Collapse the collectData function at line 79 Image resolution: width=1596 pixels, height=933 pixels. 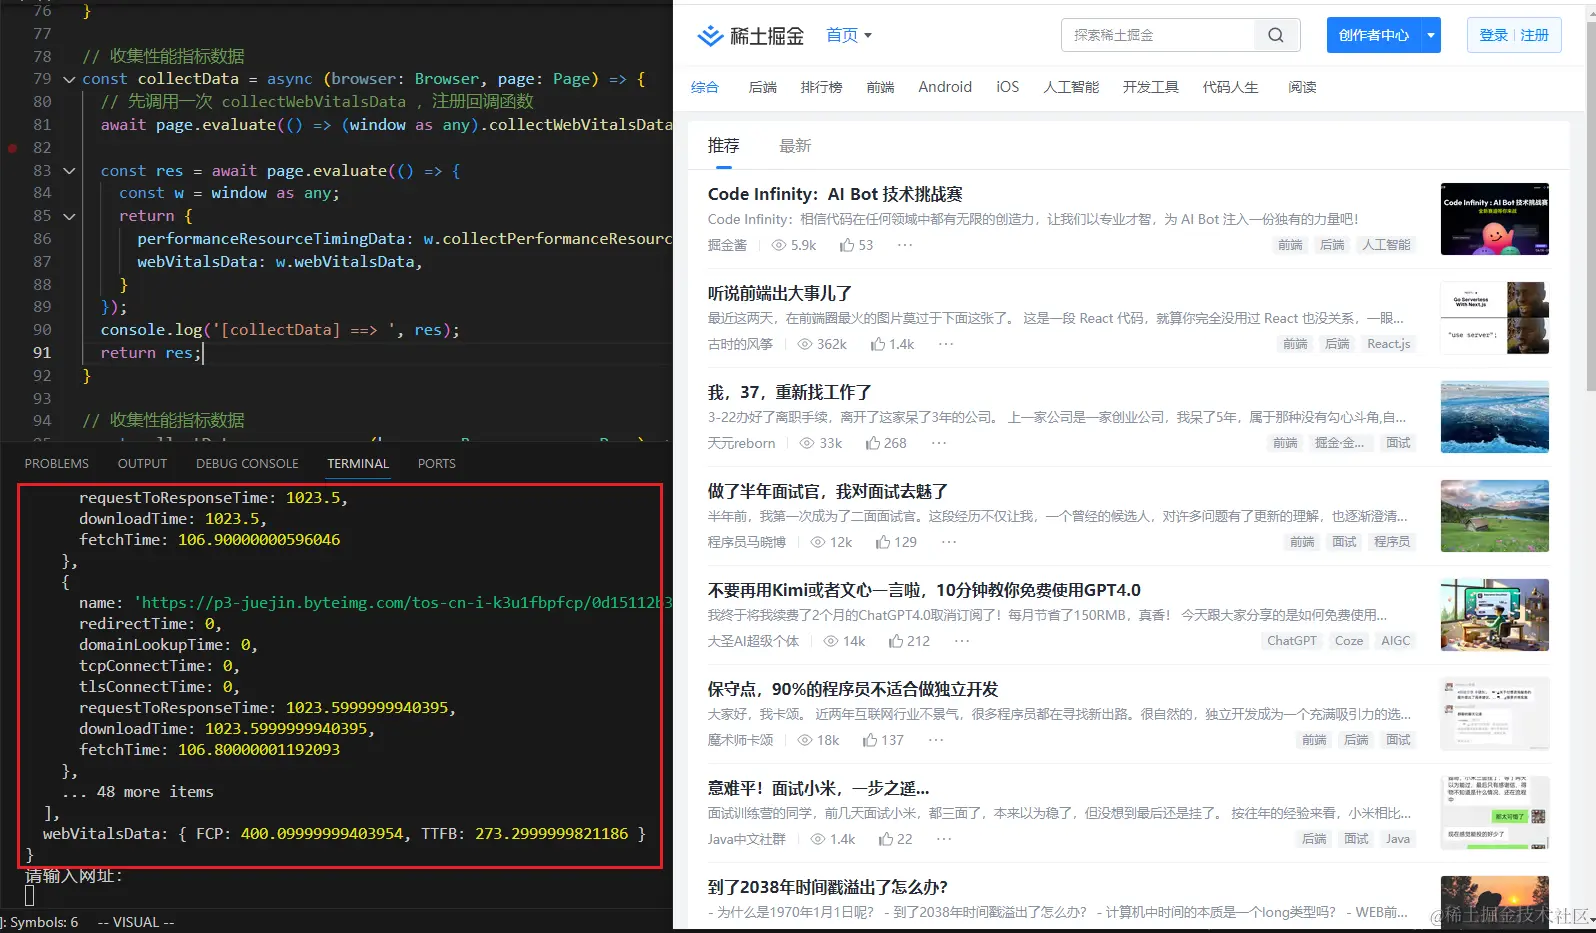(x=69, y=79)
